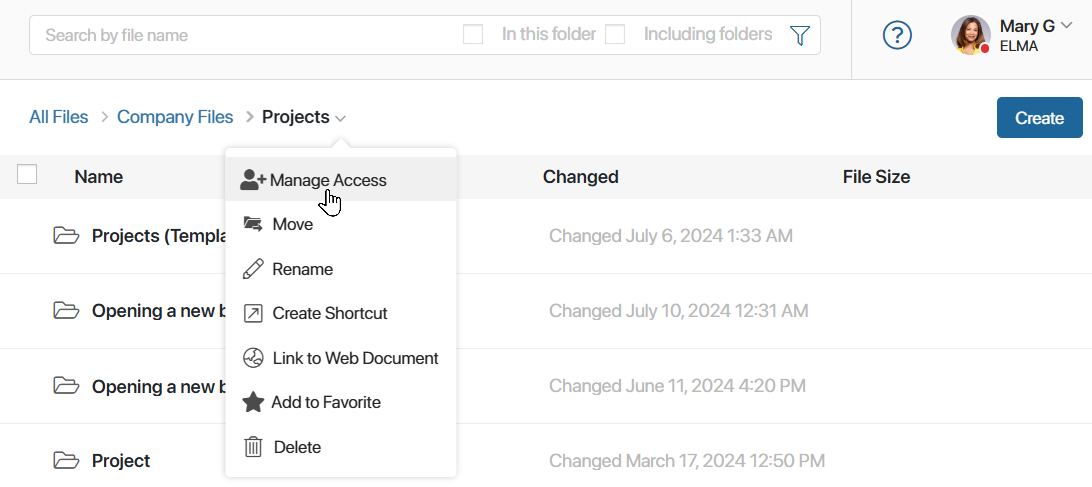Collapse the Projects breadcrumb dropdown chevron

point(340,119)
